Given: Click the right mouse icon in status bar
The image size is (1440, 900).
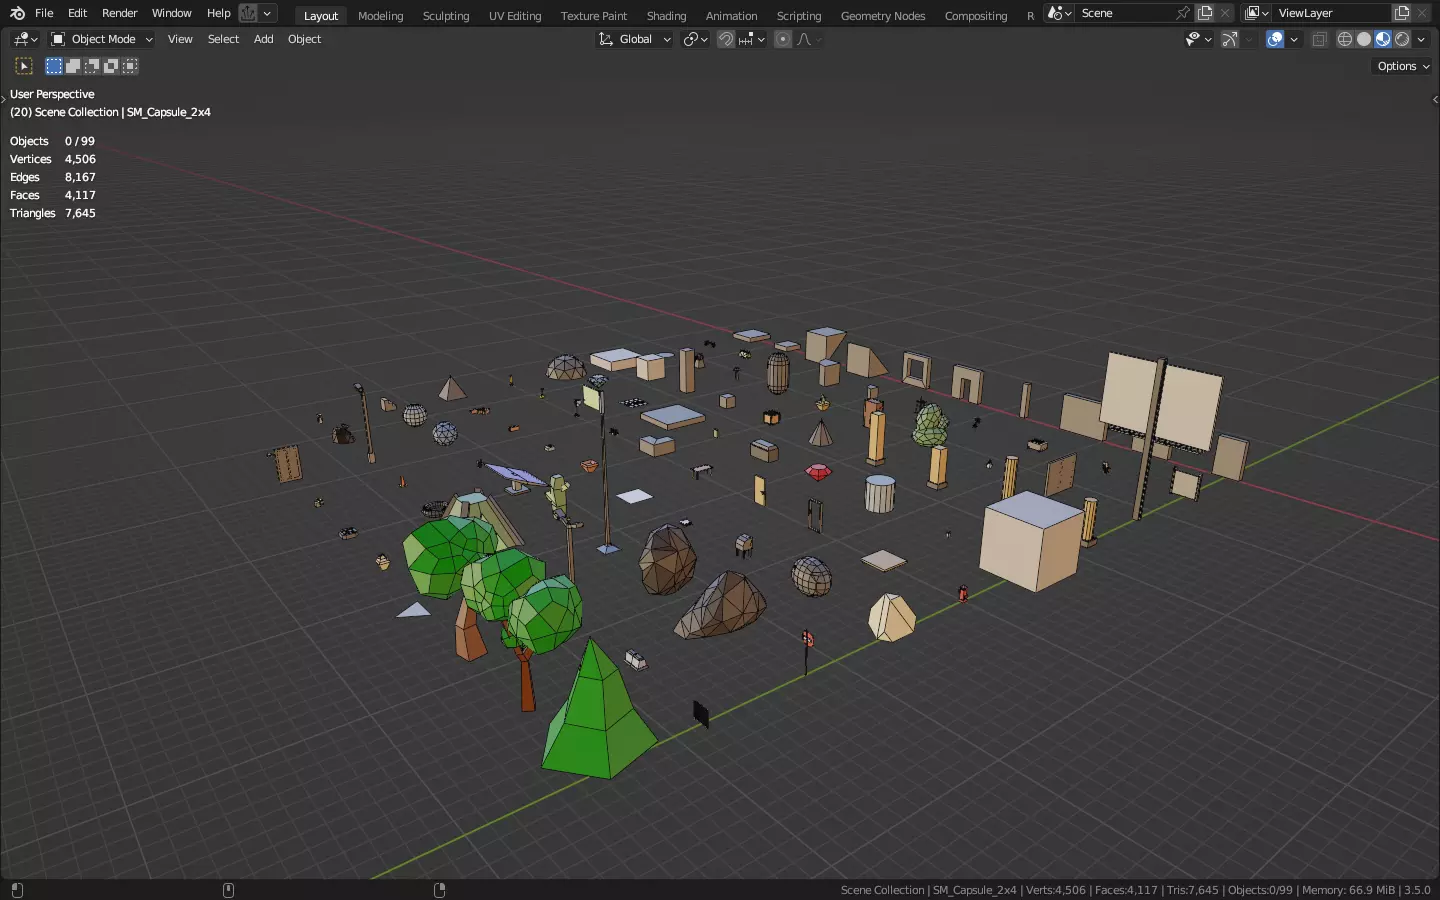Looking at the screenshot, I should 440,890.
